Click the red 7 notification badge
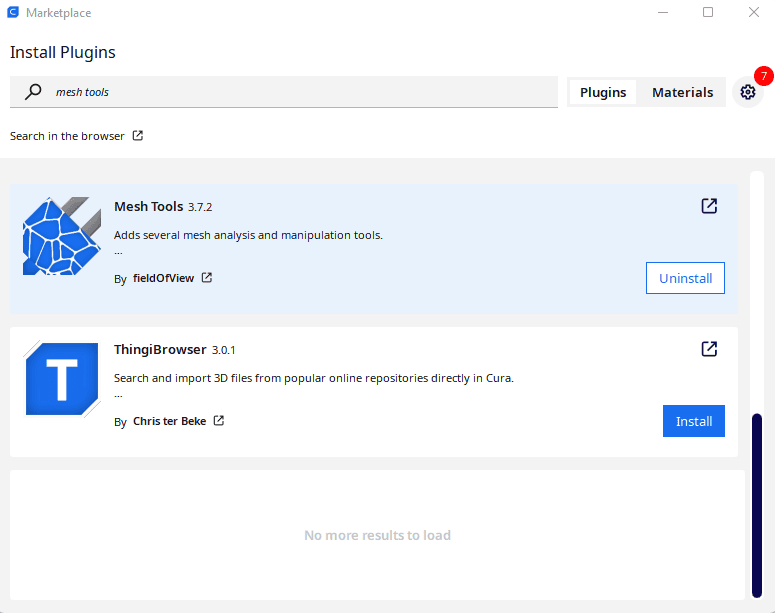The width and height of the screenshot is (775, 613). (x=764, y=76)
